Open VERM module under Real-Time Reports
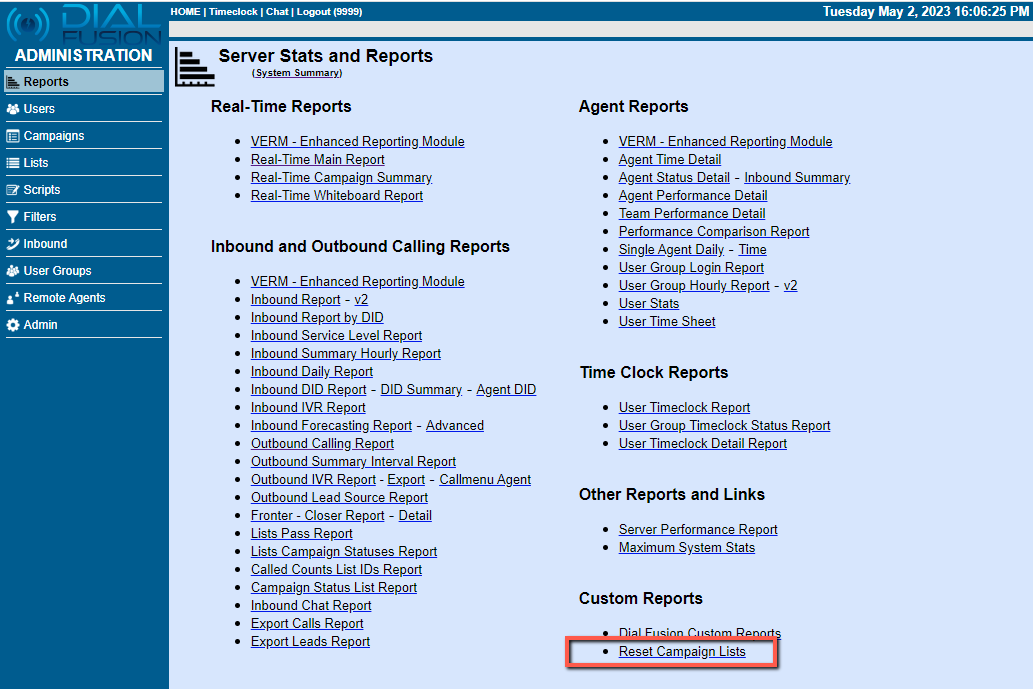 [x=358, y=142]
